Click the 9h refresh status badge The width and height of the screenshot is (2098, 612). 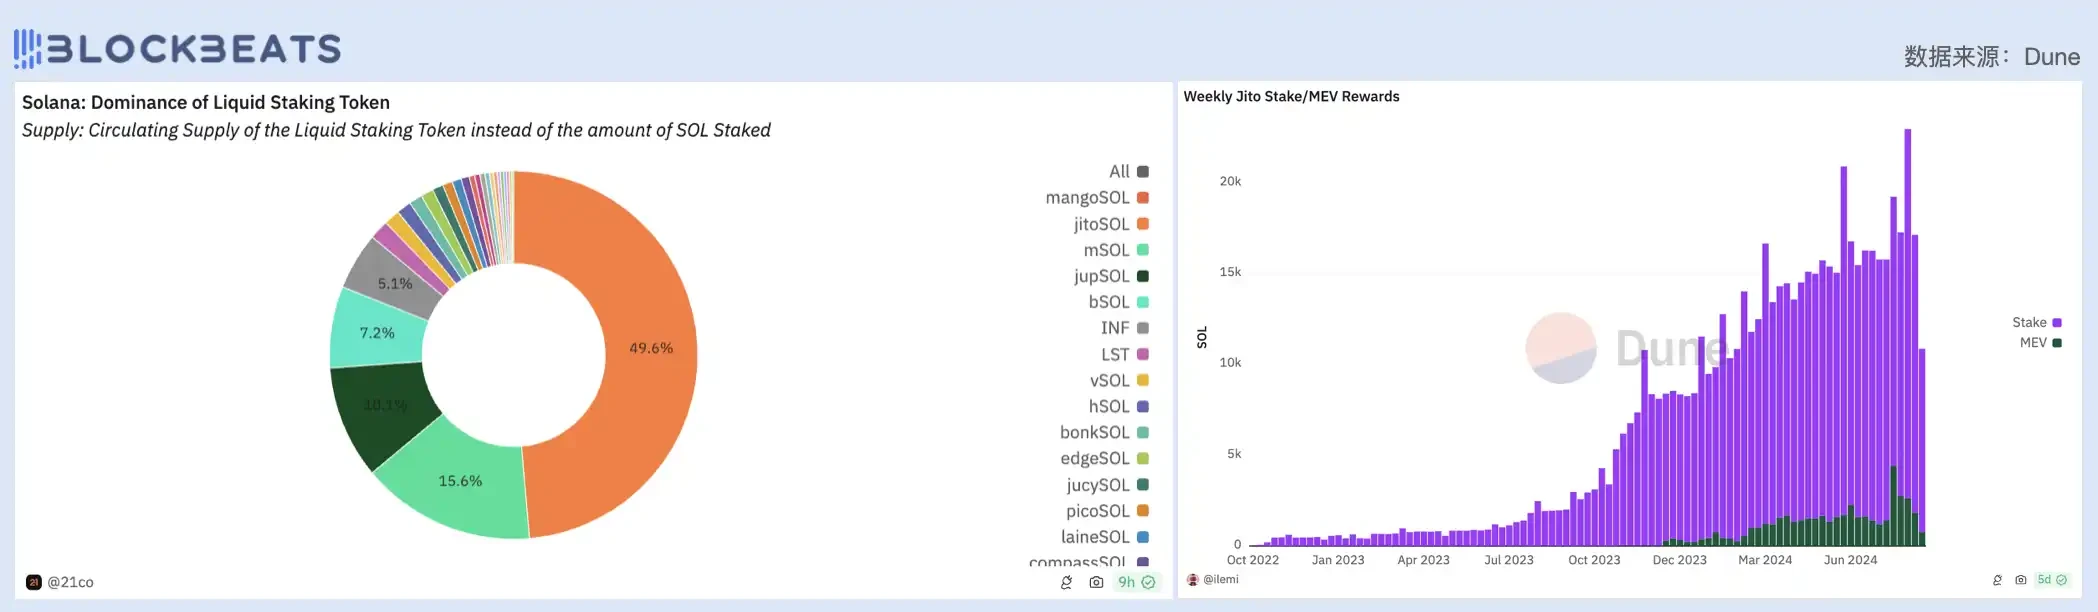[x=1136, y=582]
